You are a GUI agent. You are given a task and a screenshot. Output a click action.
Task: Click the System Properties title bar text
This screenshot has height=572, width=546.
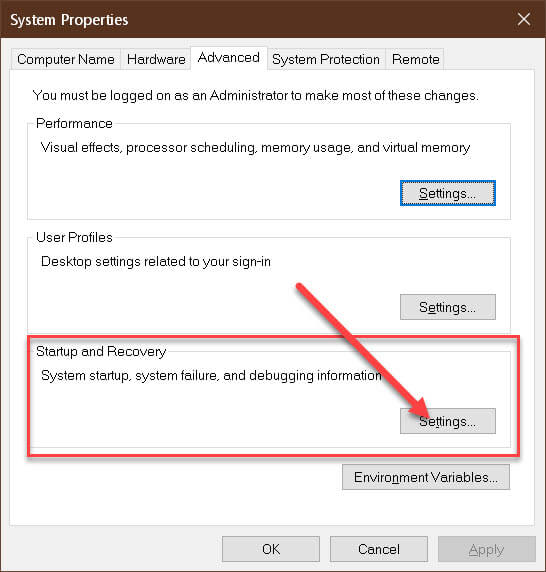tap(69, 20)
